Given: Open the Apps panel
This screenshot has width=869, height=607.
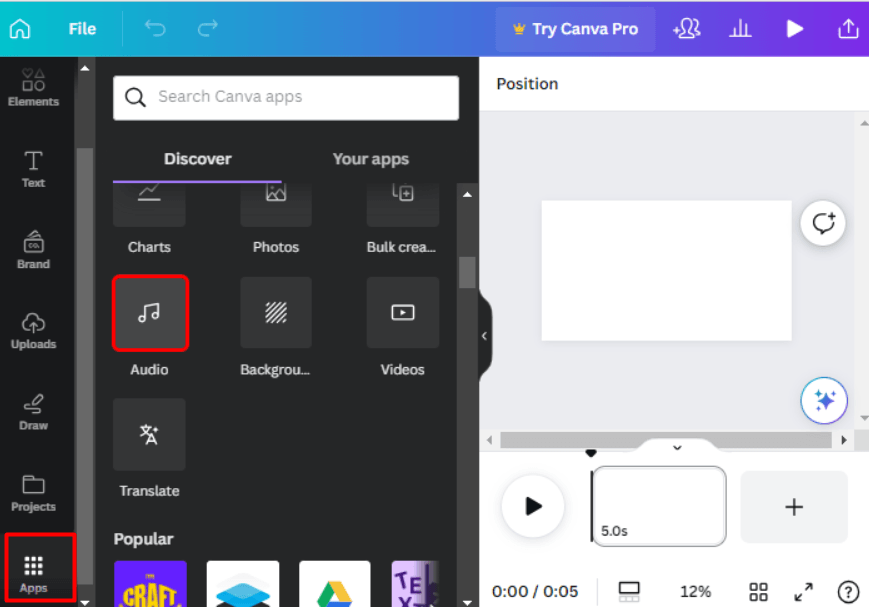Looking at the screenshot, I should click(x=34, y=574).
